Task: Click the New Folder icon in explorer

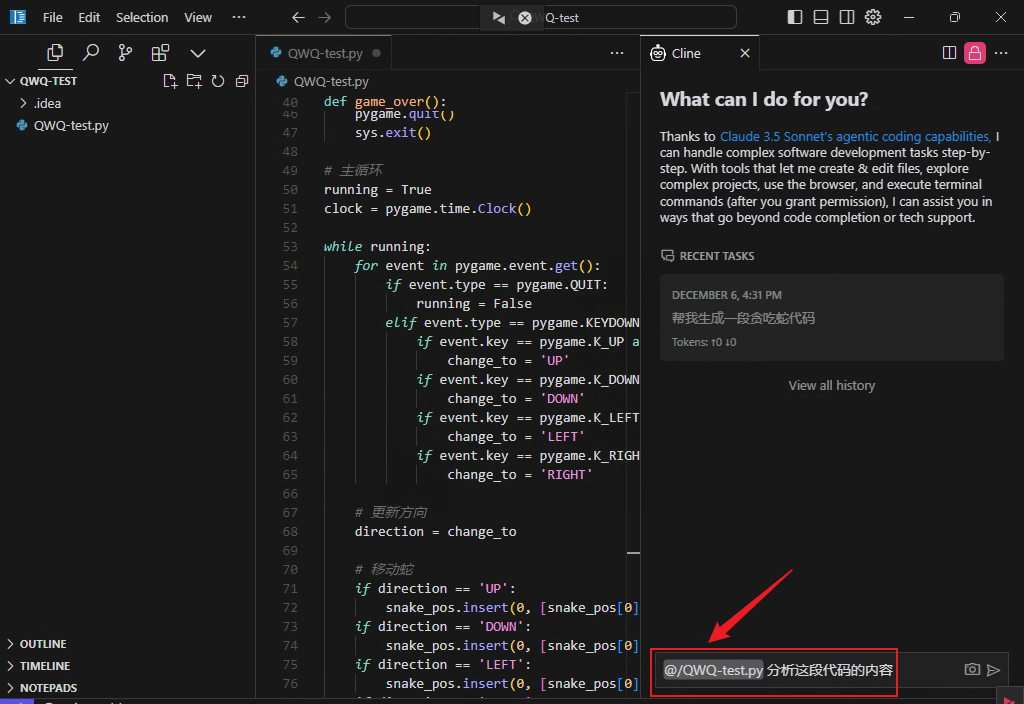Action: 194,81
